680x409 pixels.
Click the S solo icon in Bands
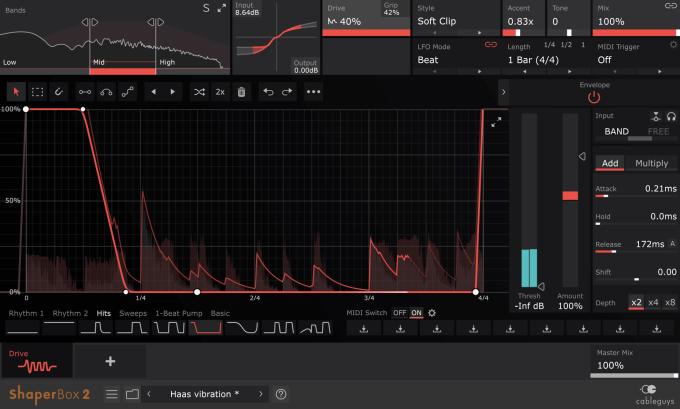point(206,8)
